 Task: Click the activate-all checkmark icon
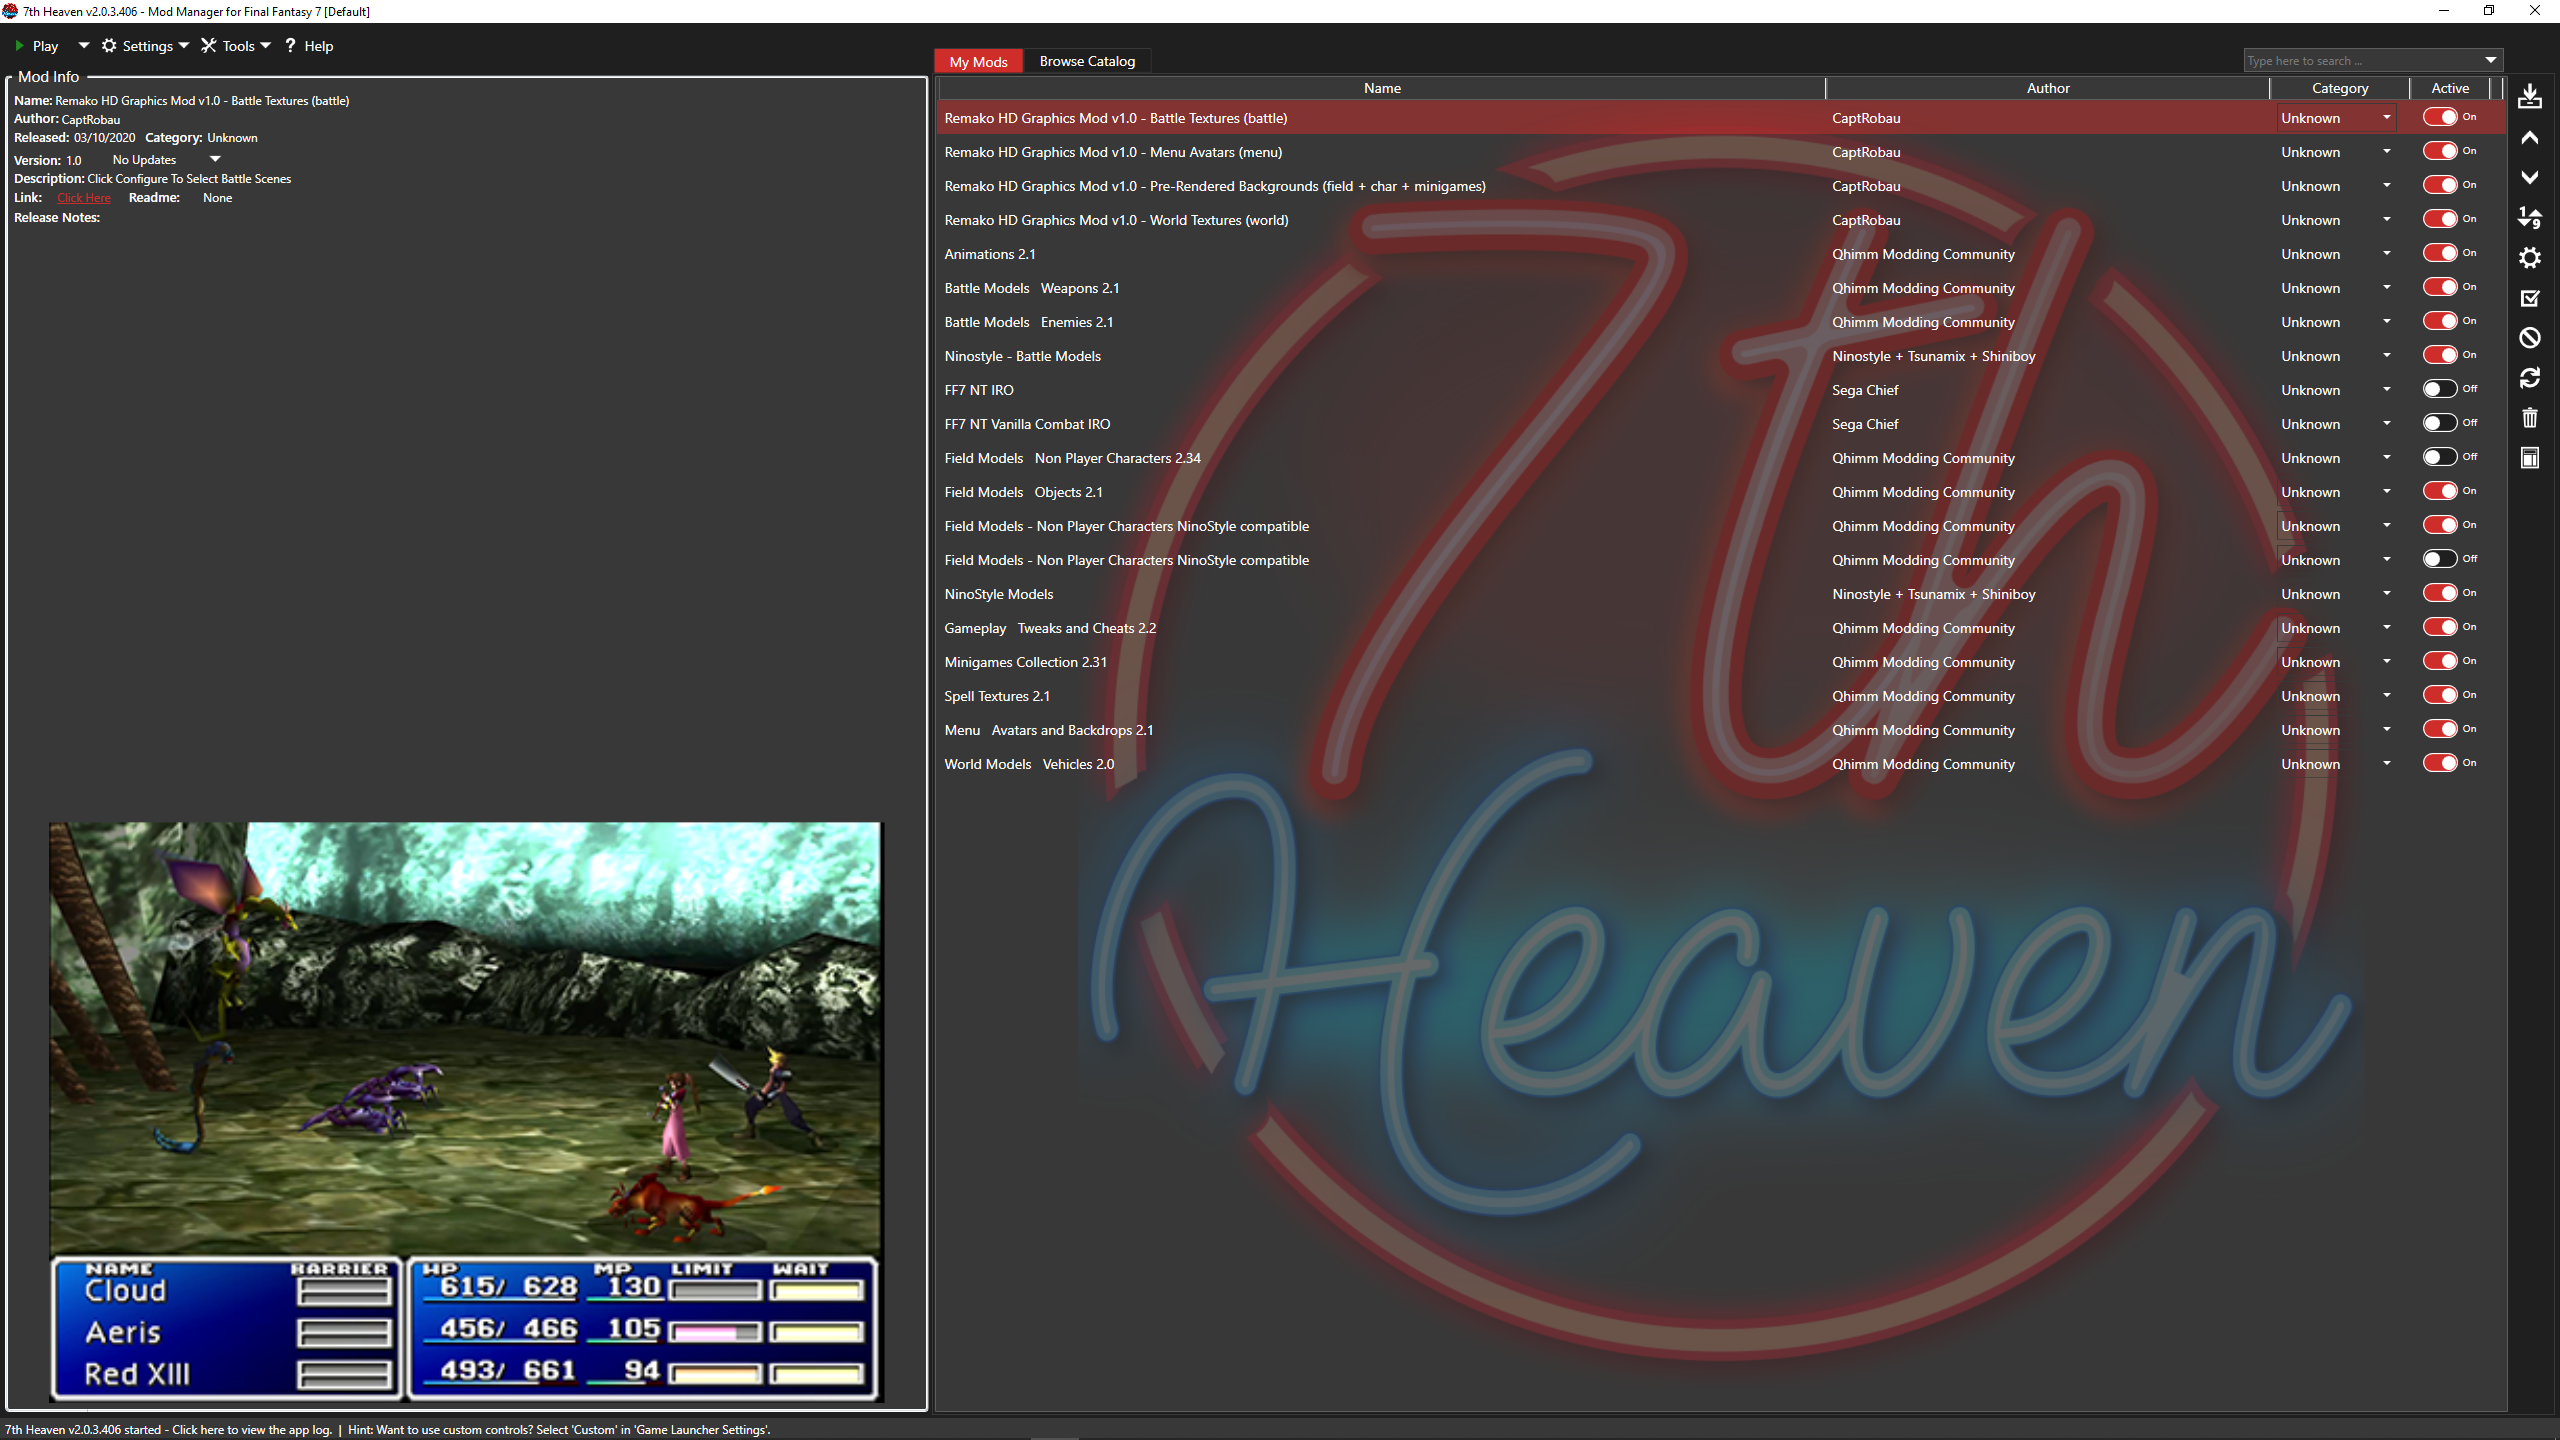pos(2530,298)
